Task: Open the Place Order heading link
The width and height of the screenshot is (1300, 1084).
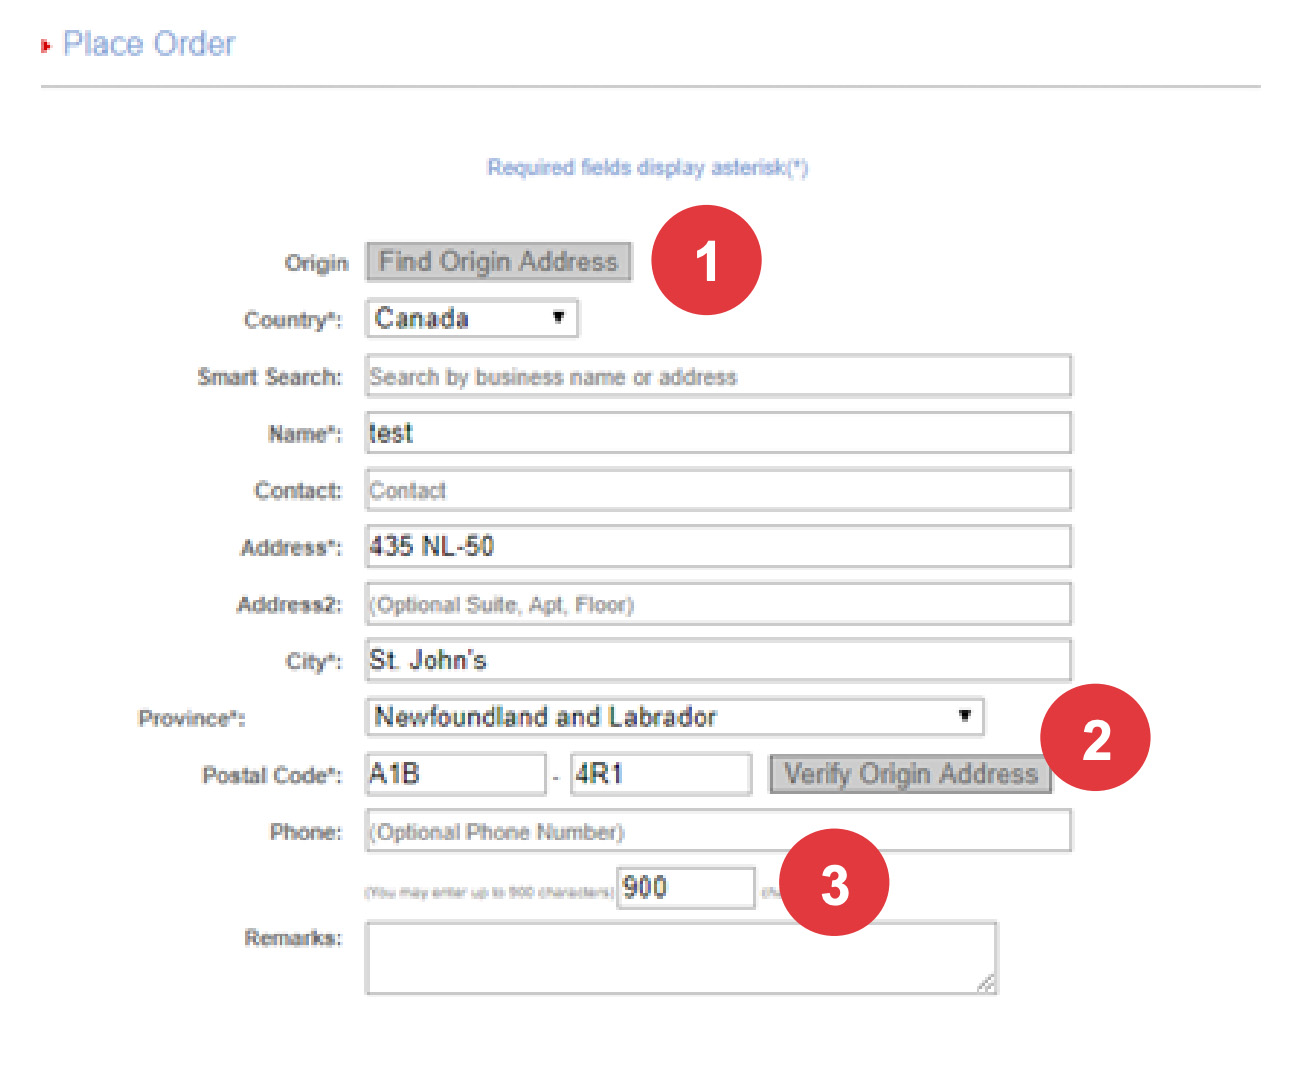Action: click(149, 44)
